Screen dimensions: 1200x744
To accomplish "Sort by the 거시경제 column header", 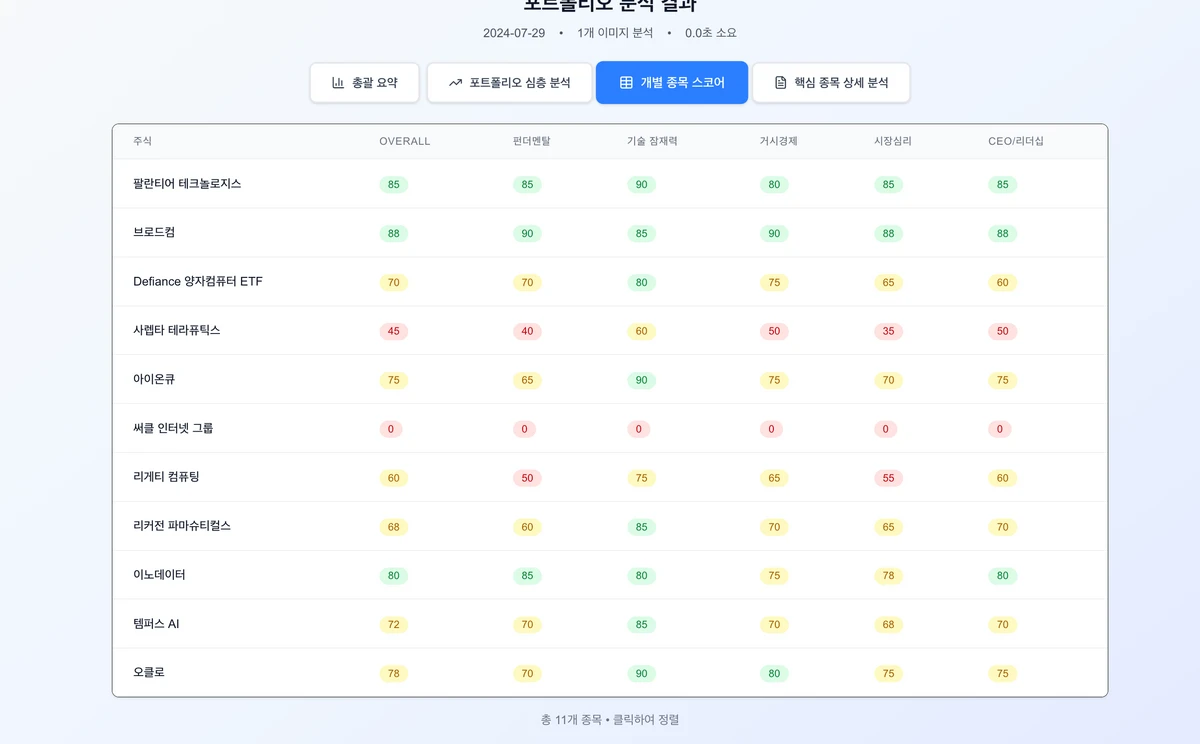I will [x=778, y=141].
